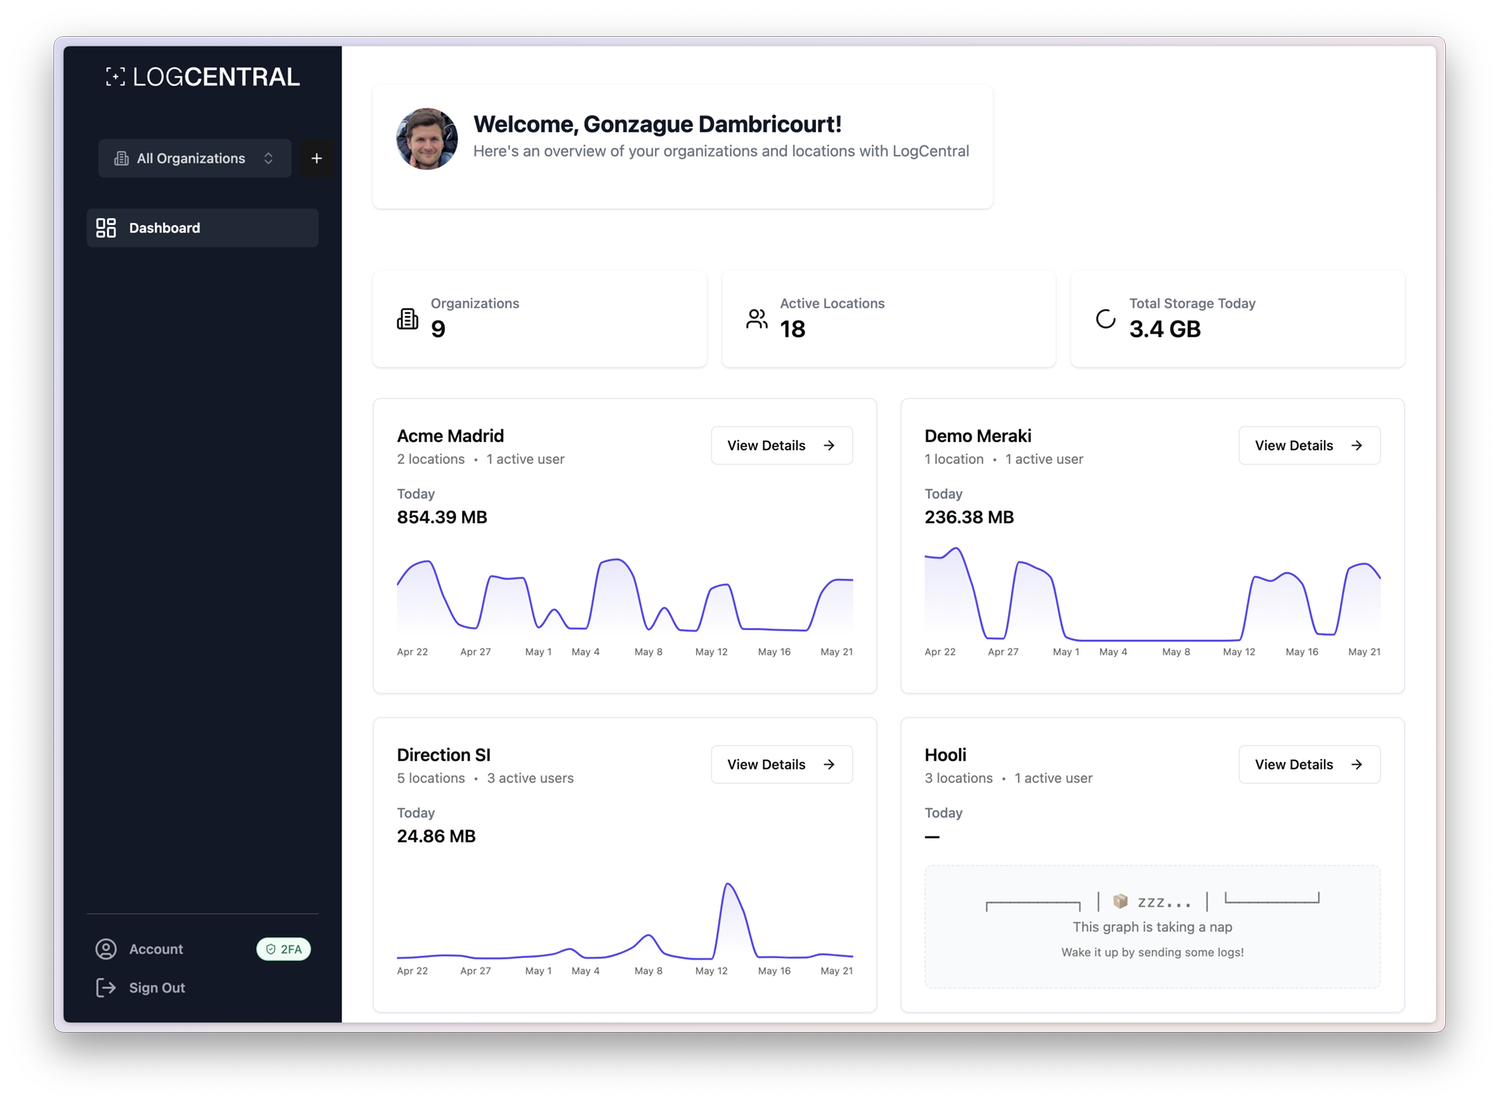This screenshot has height=1104, width=1500.
Task: Click the sleeping graph placeholder on Hooli card
Action: [x=1152, y=926]
